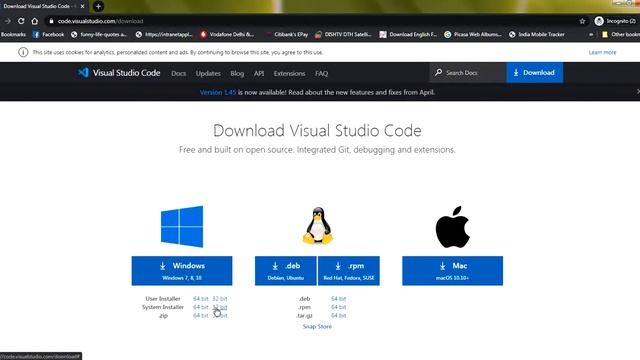Click the browser address bar URL

[100, 21]
